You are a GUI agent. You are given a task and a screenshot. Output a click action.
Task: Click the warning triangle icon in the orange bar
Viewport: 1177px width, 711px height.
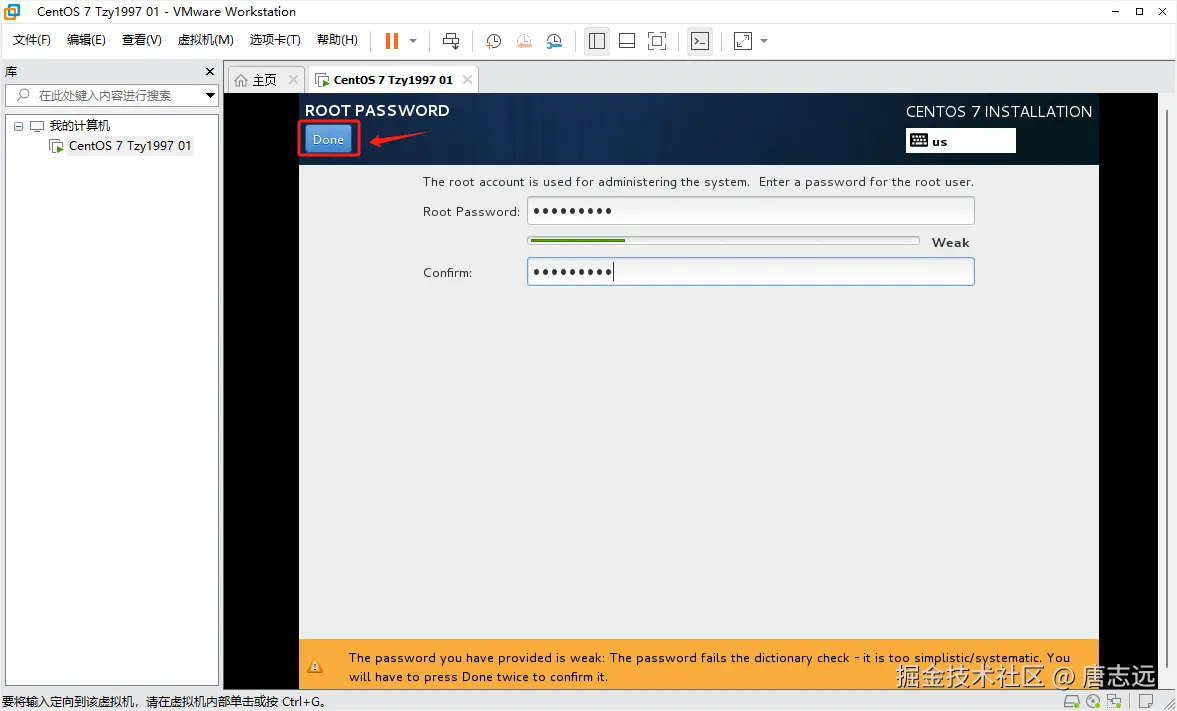[x=315, y=666]
